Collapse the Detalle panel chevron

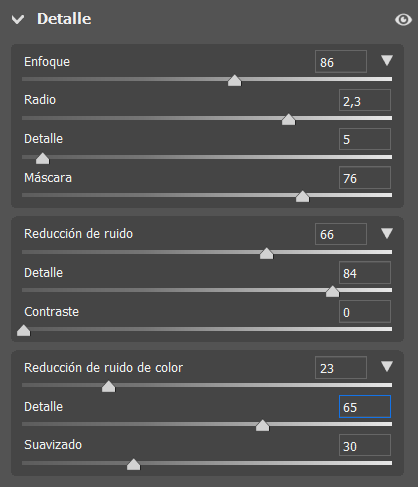18,19
